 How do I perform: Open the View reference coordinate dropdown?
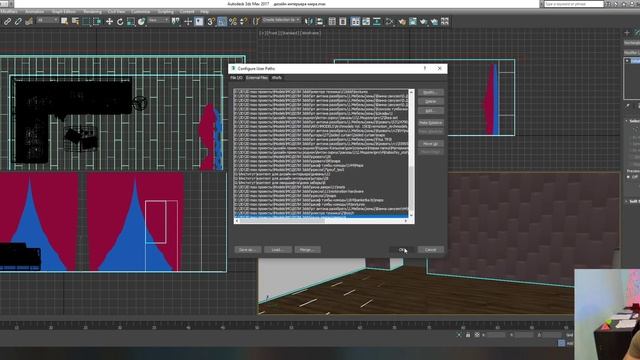(x=158, y=20)
